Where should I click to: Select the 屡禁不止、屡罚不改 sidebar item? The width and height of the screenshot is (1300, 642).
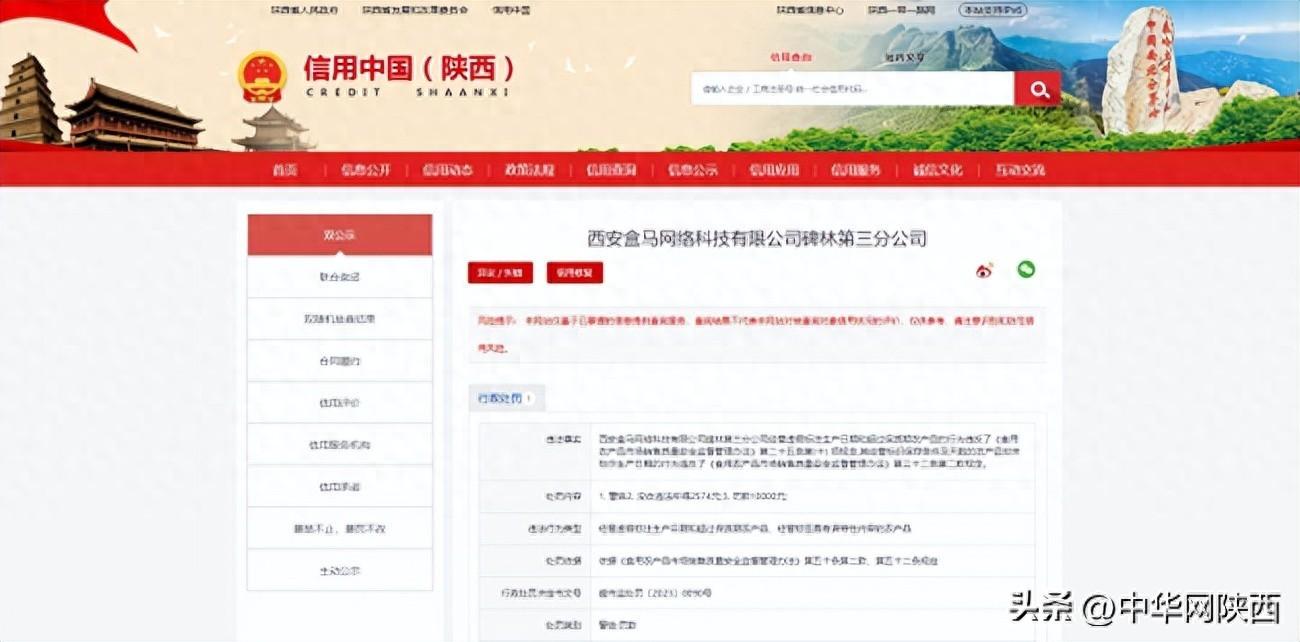(x=340, y=528)
